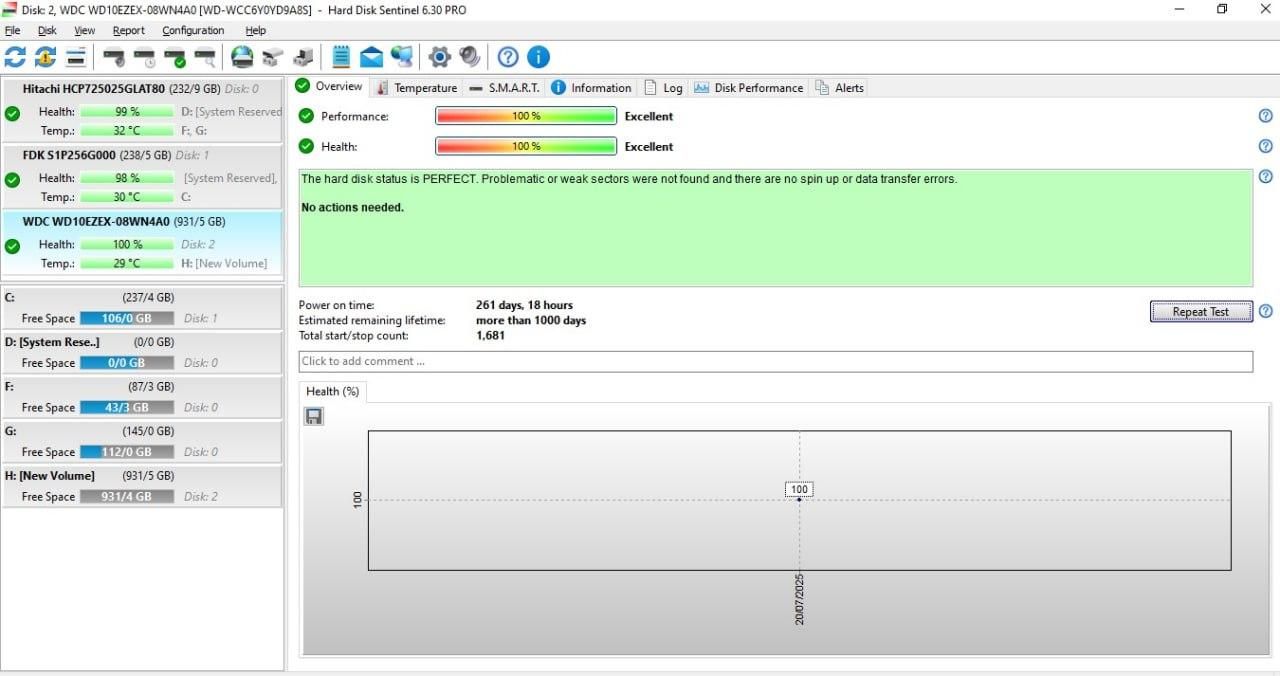1280x676 pixels.
Task: Open the Disk menu
Action: click(47, 30)
